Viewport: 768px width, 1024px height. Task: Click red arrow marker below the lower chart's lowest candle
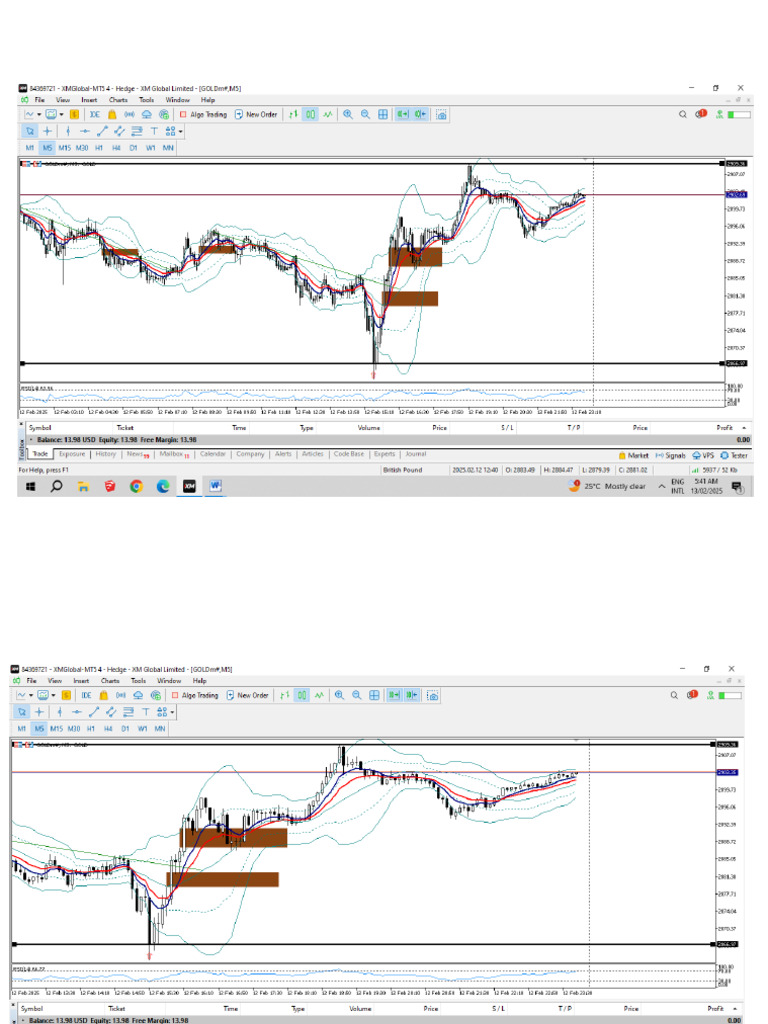(x=150, y=955)
